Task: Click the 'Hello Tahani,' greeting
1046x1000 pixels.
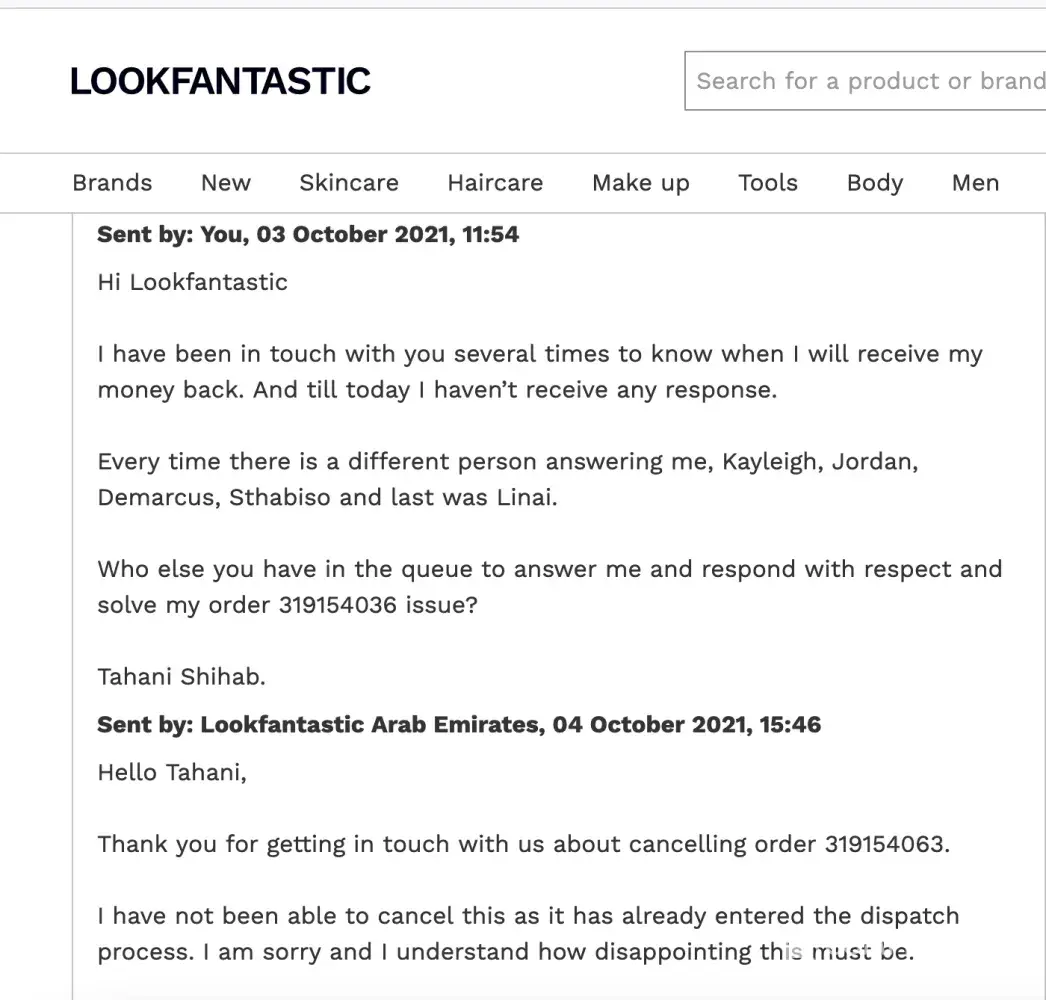Action: pyautogui.click(x=171, y=773)
